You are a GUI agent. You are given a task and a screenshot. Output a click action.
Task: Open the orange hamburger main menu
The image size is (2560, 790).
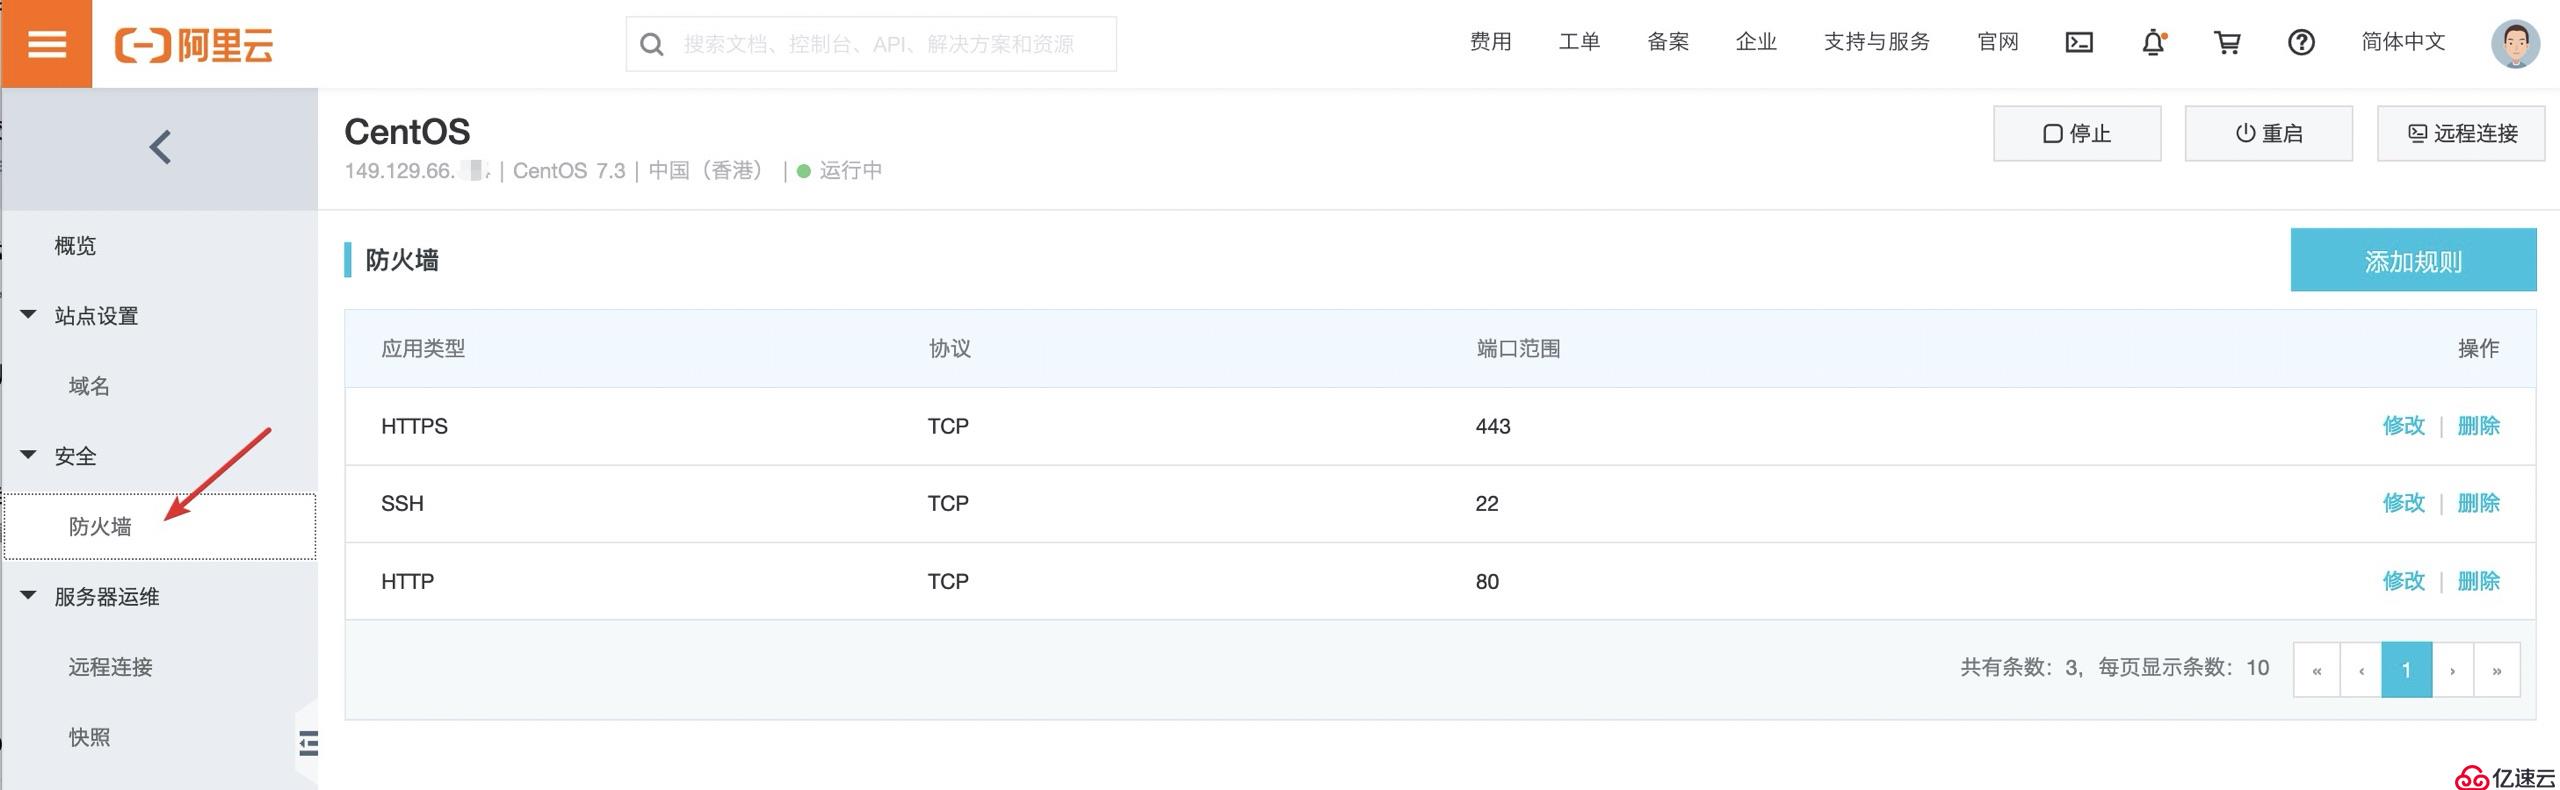coord(46,44)
